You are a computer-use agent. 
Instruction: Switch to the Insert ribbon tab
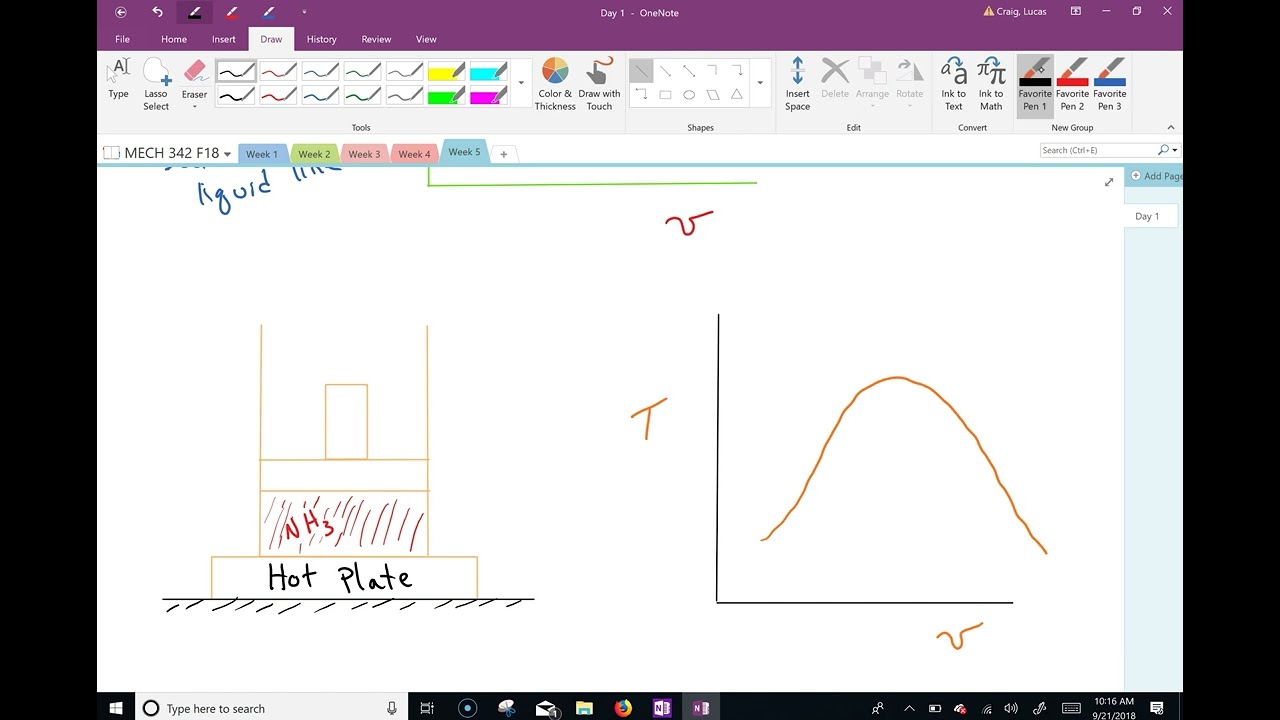coord(224,39)
